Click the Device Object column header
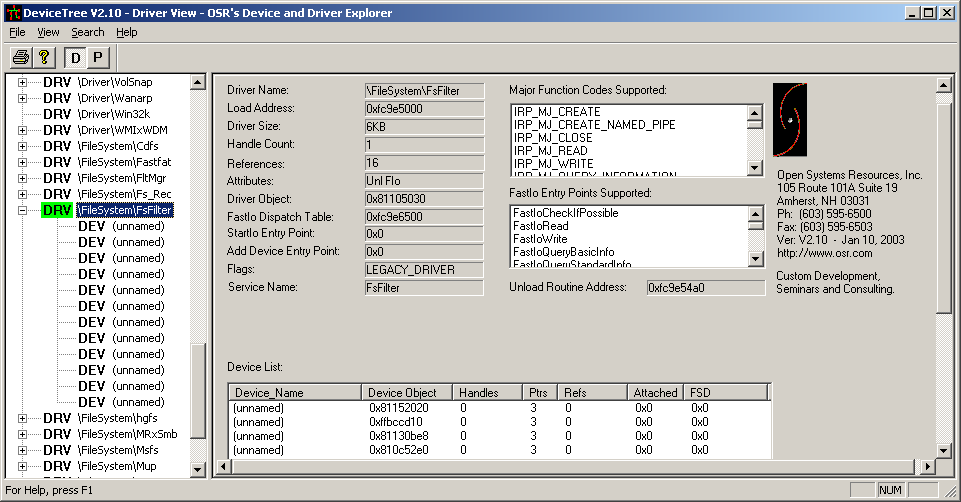The image size is (961, 502). [x=407, y=392]
